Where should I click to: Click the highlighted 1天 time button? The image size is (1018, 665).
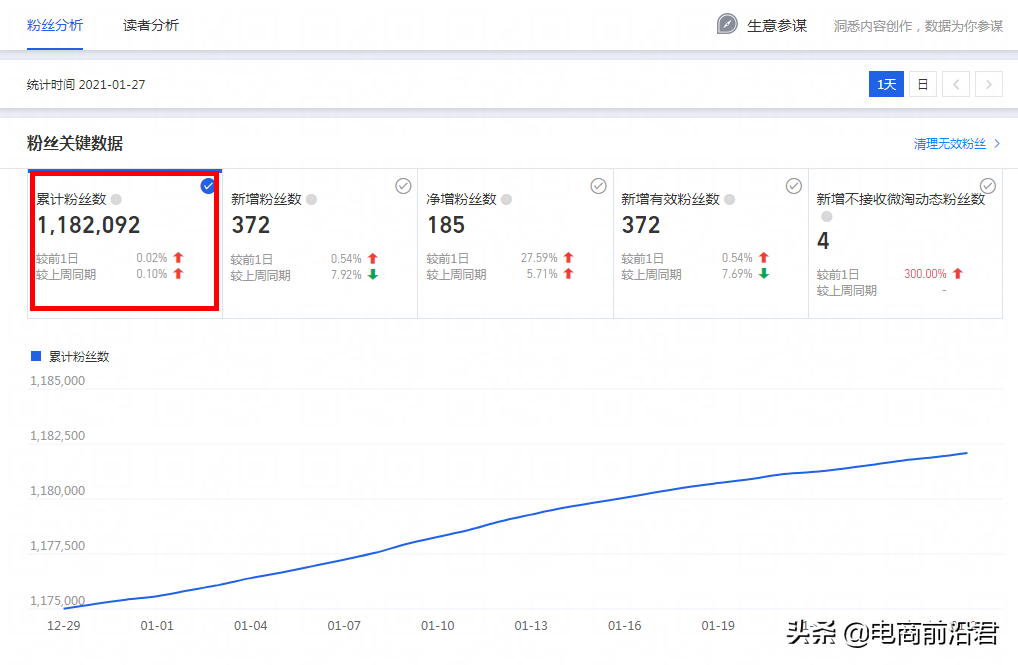(x=886, y=84)
